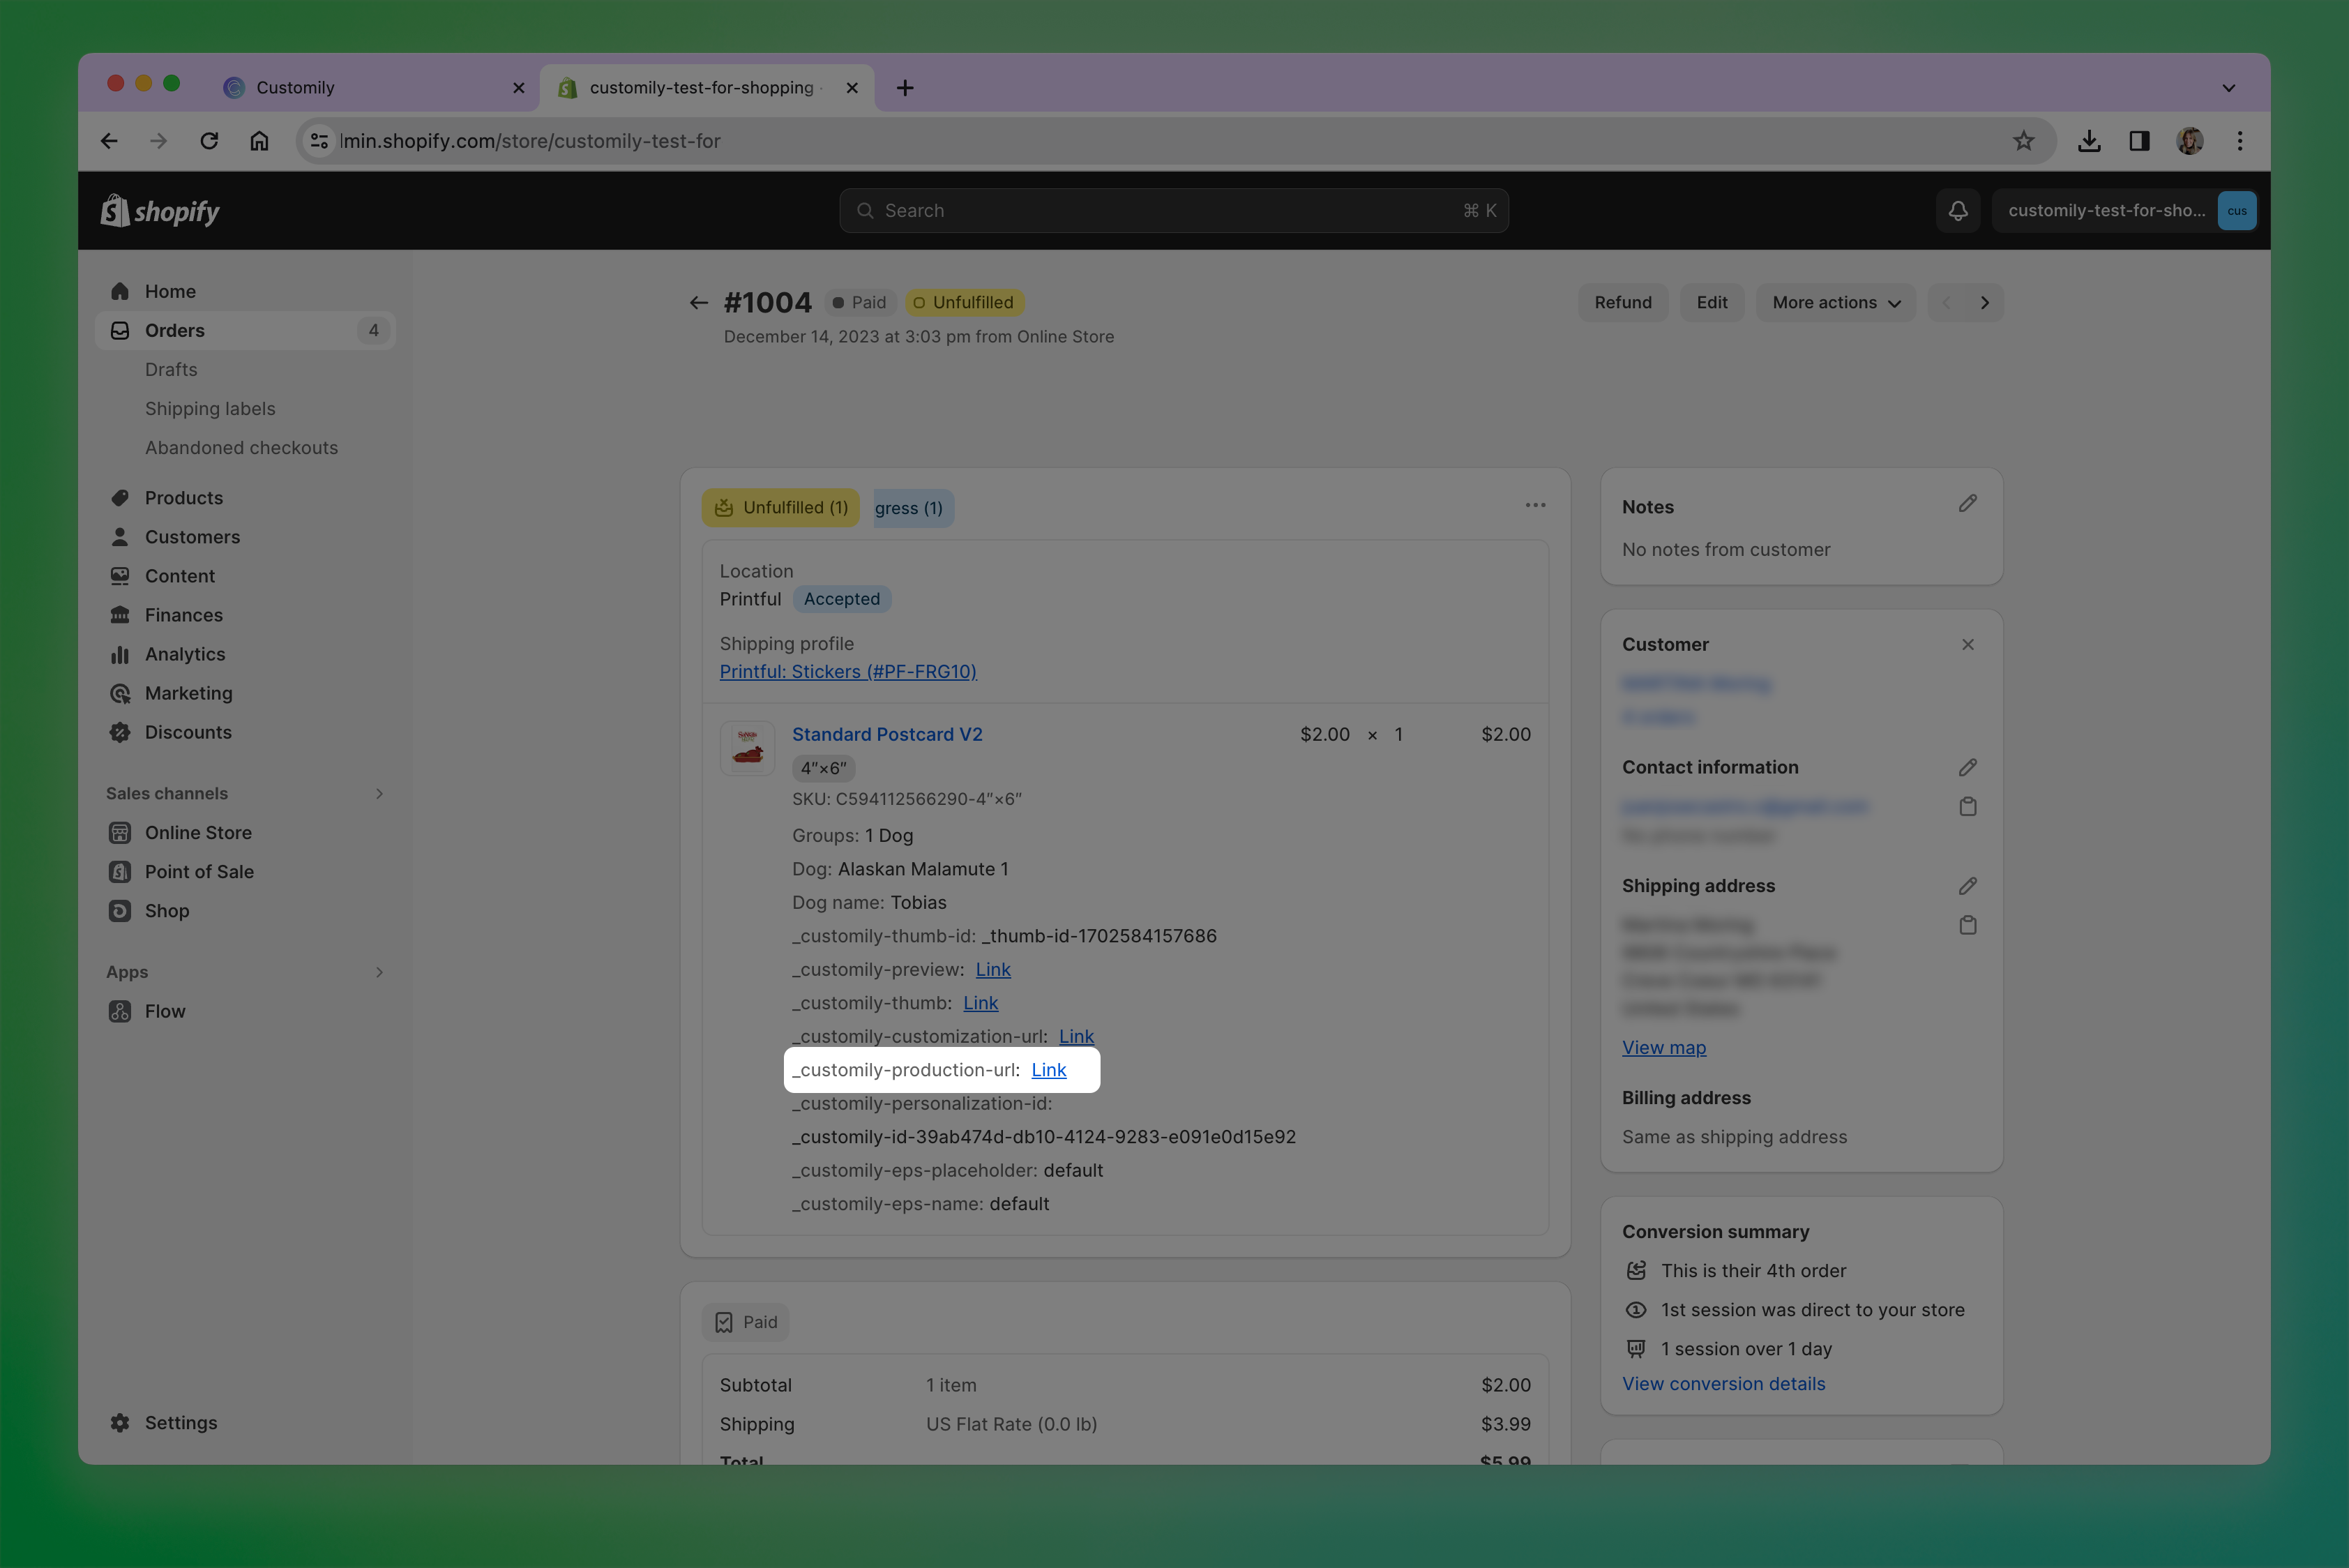
Task: Open the three-dot menu on fulfillment card
Action: 1535,506
